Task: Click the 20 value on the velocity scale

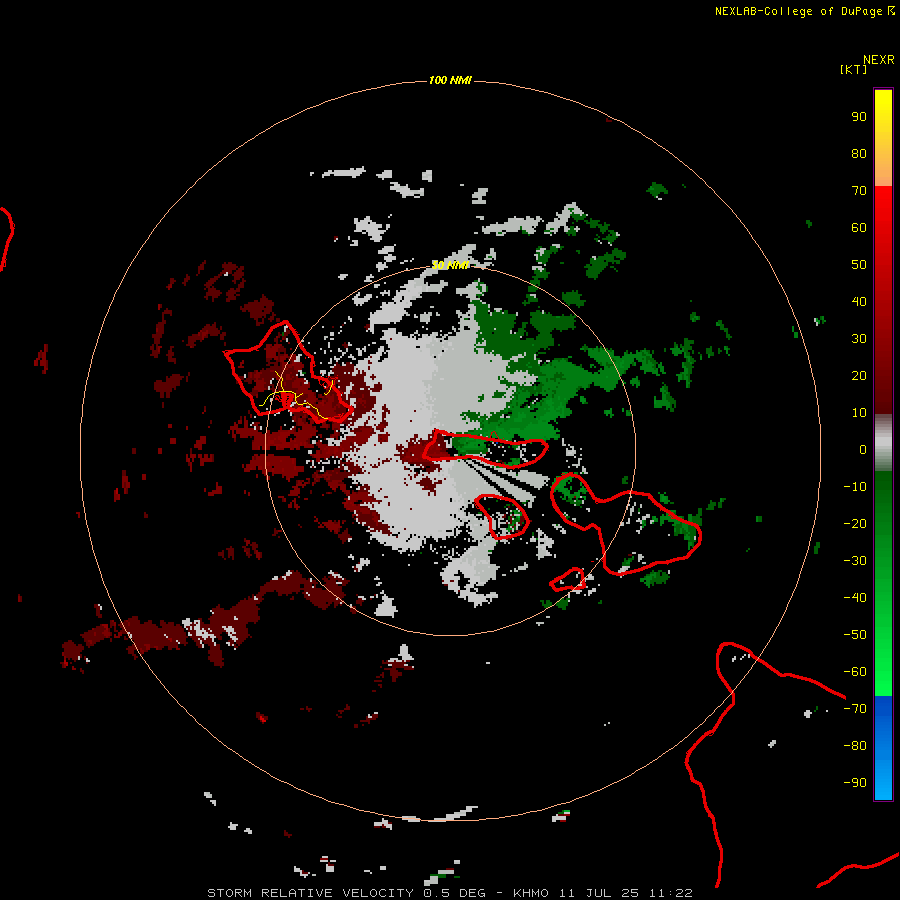Action: tap(859, 375)
